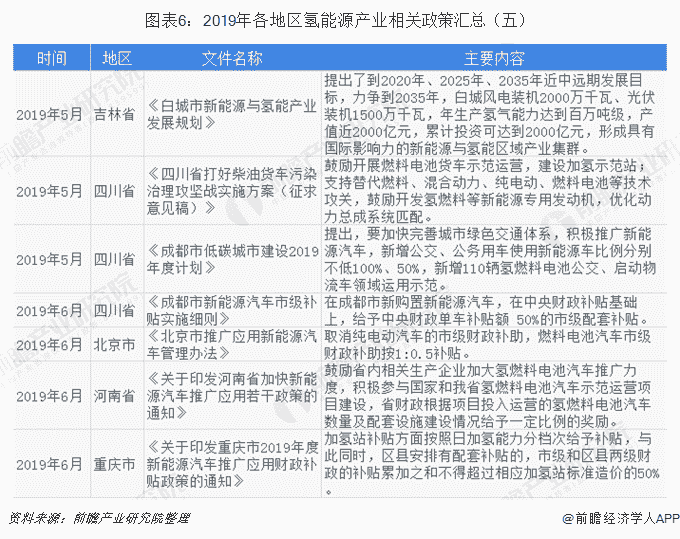This screenshot has width=680, height=539.
Task: Click content starting '鼓励省内相关生产企业加大氢燃料电池'
Action: (488, 396)
